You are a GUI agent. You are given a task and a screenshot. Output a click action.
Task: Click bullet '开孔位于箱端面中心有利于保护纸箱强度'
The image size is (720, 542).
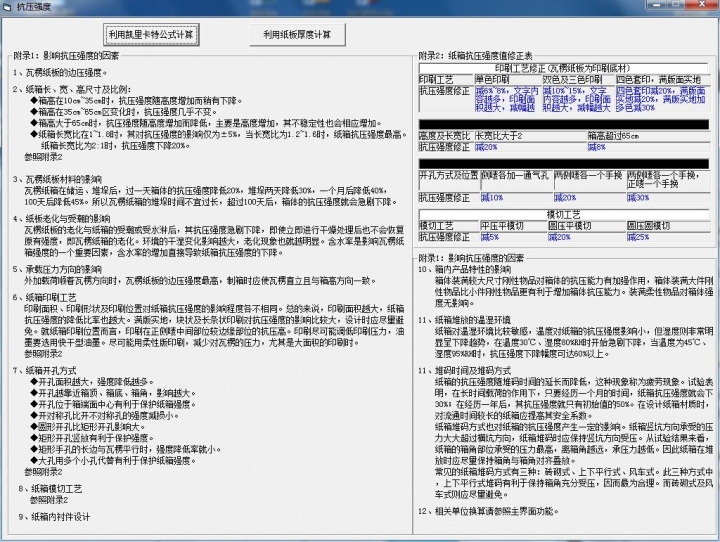[113, 404]
